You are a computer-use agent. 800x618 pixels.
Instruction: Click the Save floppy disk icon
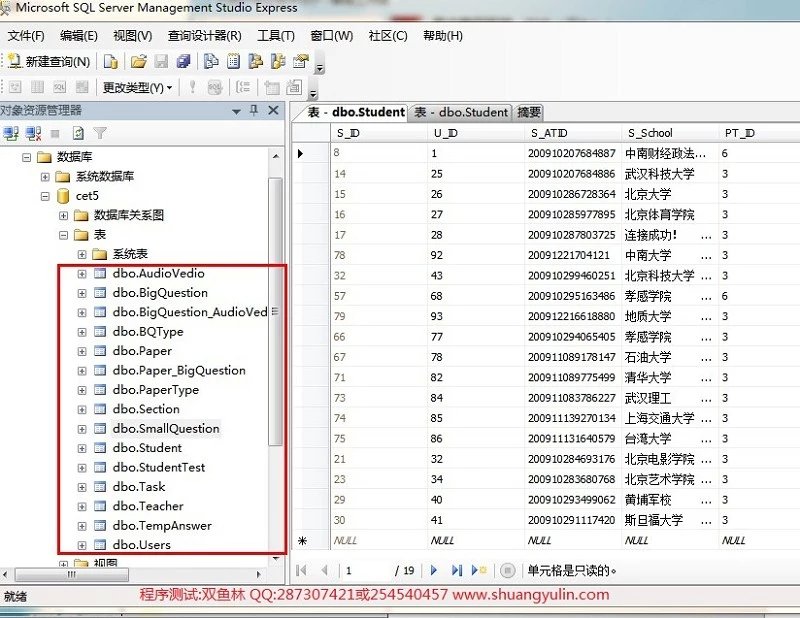coord(161,62)
